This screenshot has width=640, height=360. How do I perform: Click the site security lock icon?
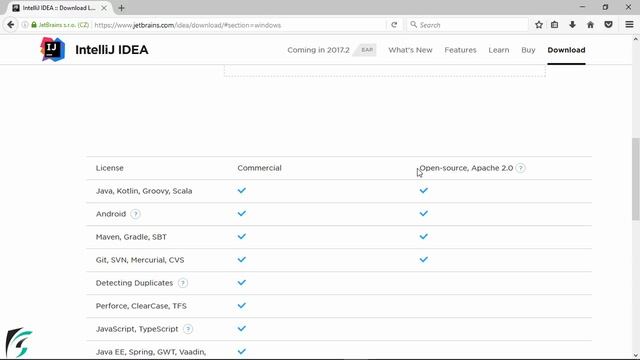pos(34,25)
